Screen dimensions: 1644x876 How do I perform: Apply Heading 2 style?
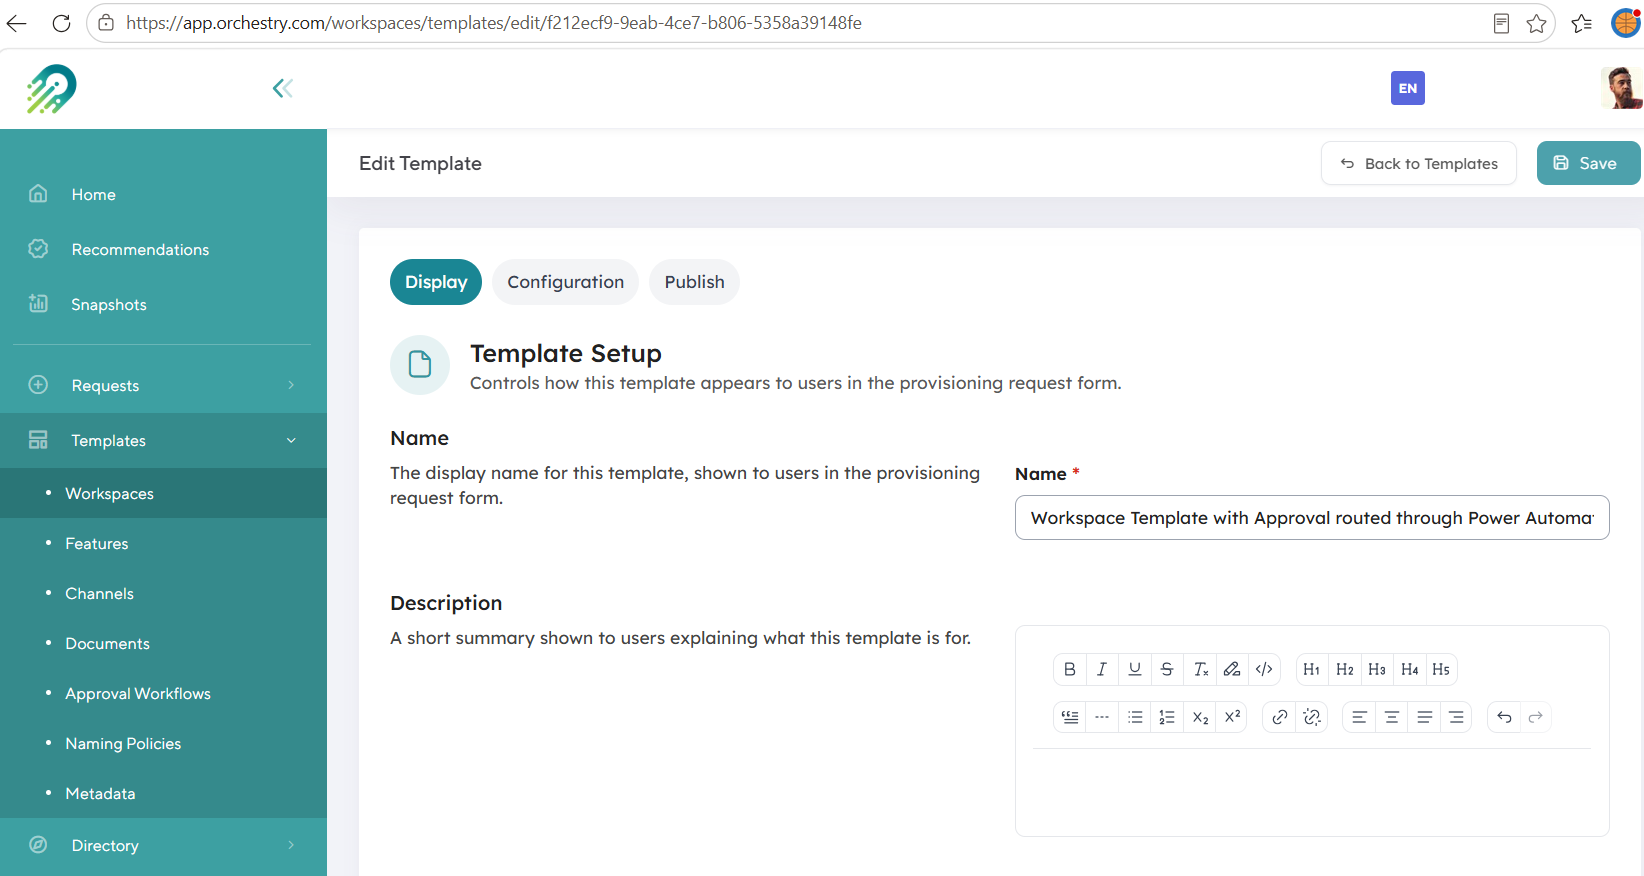pos(1345,669)
